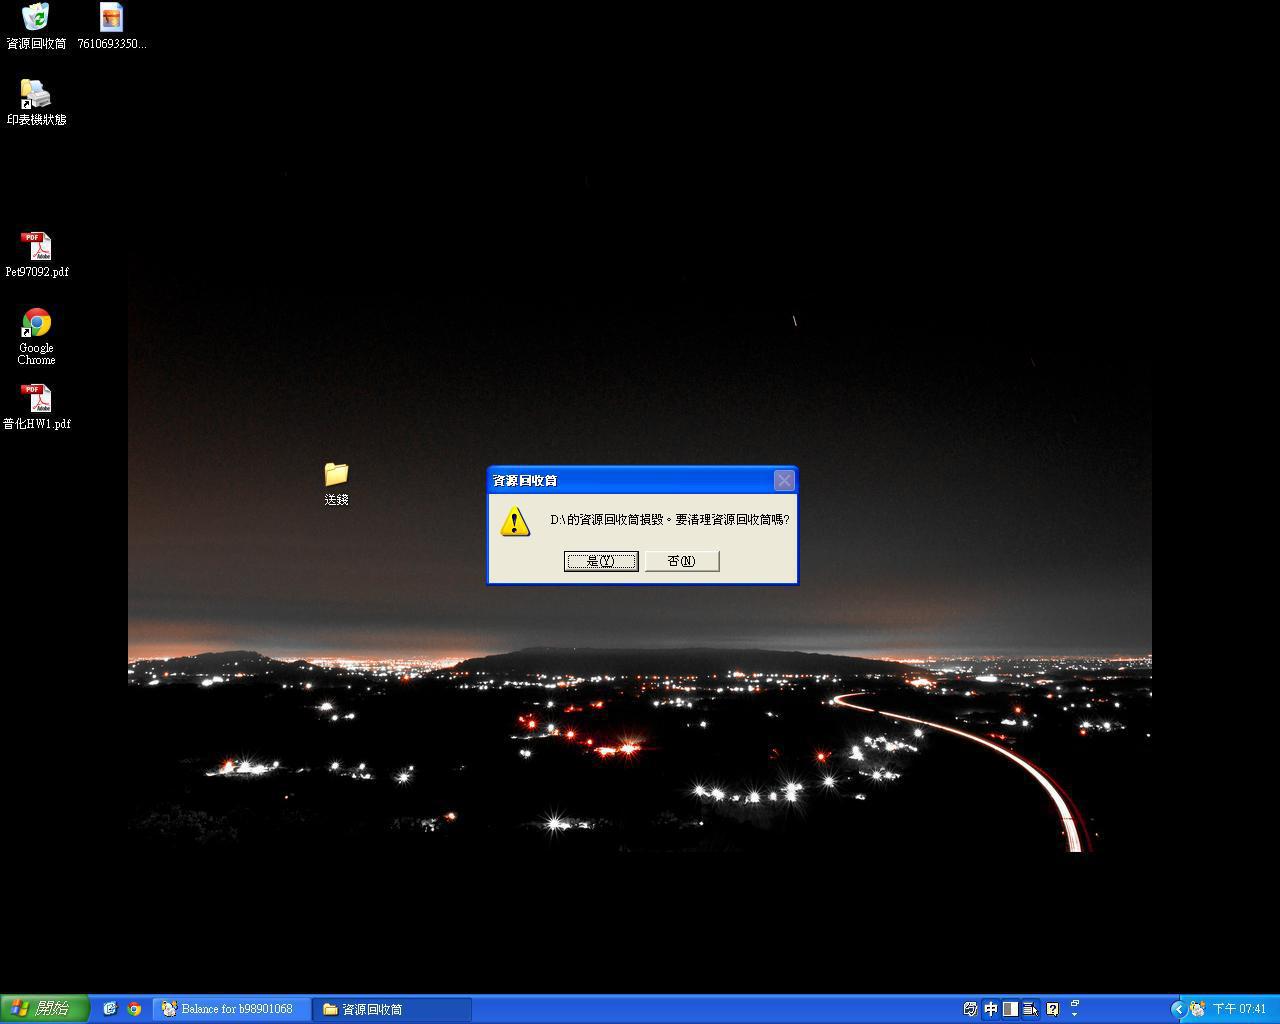Expand hidden system tray icons

[1178, 1009]
